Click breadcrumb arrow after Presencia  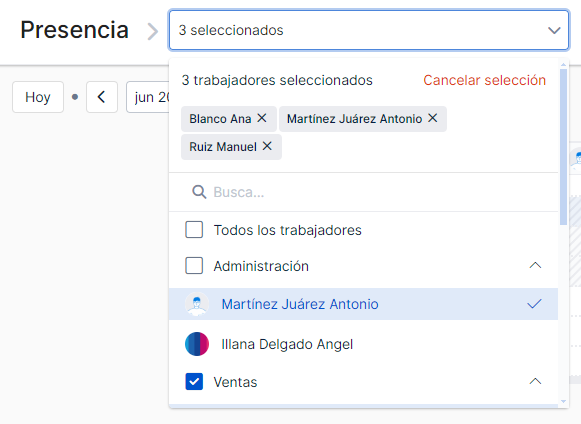[152, 31]
